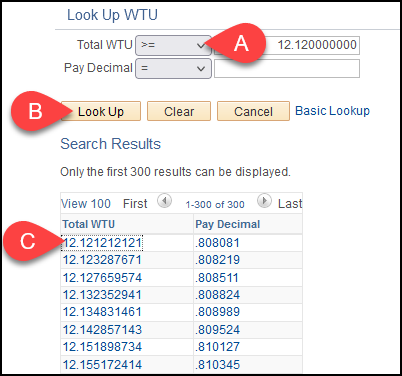Select Pay Decimal value .809524

pyautogui.click(x=217, y=330)
